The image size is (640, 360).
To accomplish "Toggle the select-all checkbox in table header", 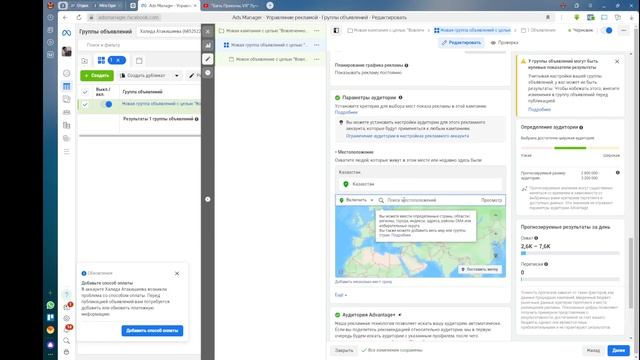I will pyautogui.click(x=85, y=92).
